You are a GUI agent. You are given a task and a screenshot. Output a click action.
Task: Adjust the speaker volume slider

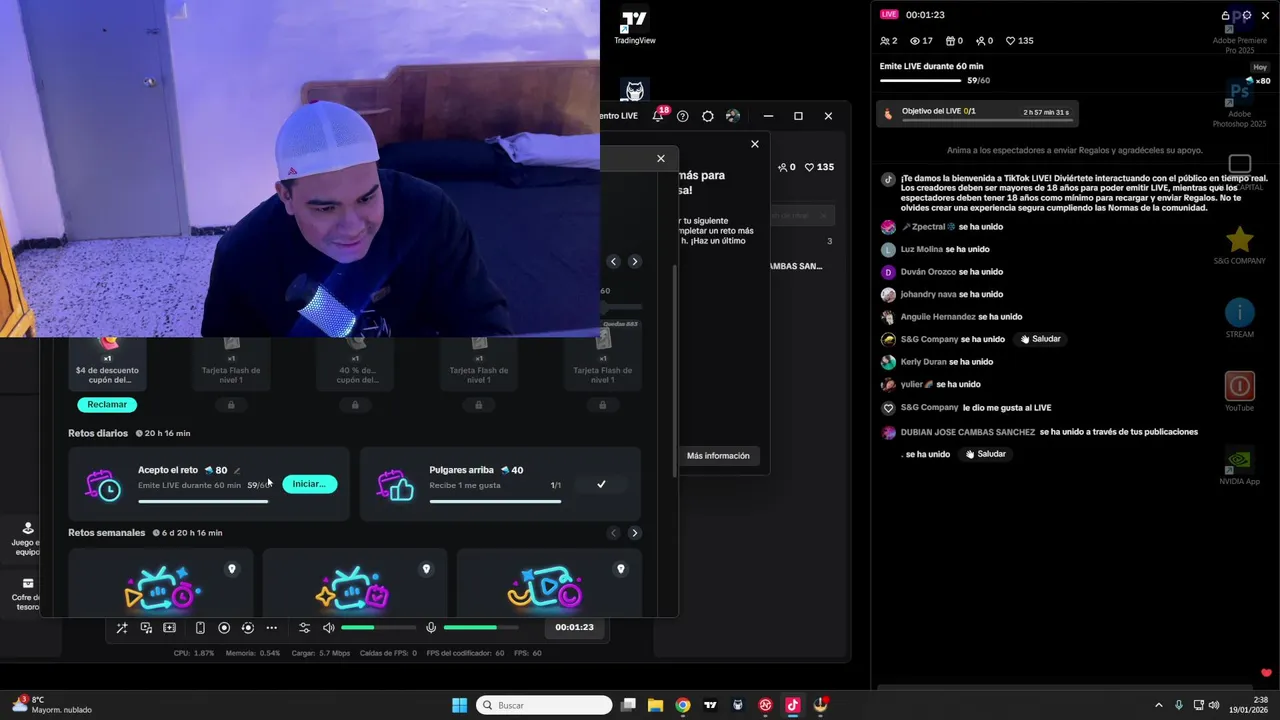(x=378, y=628)
